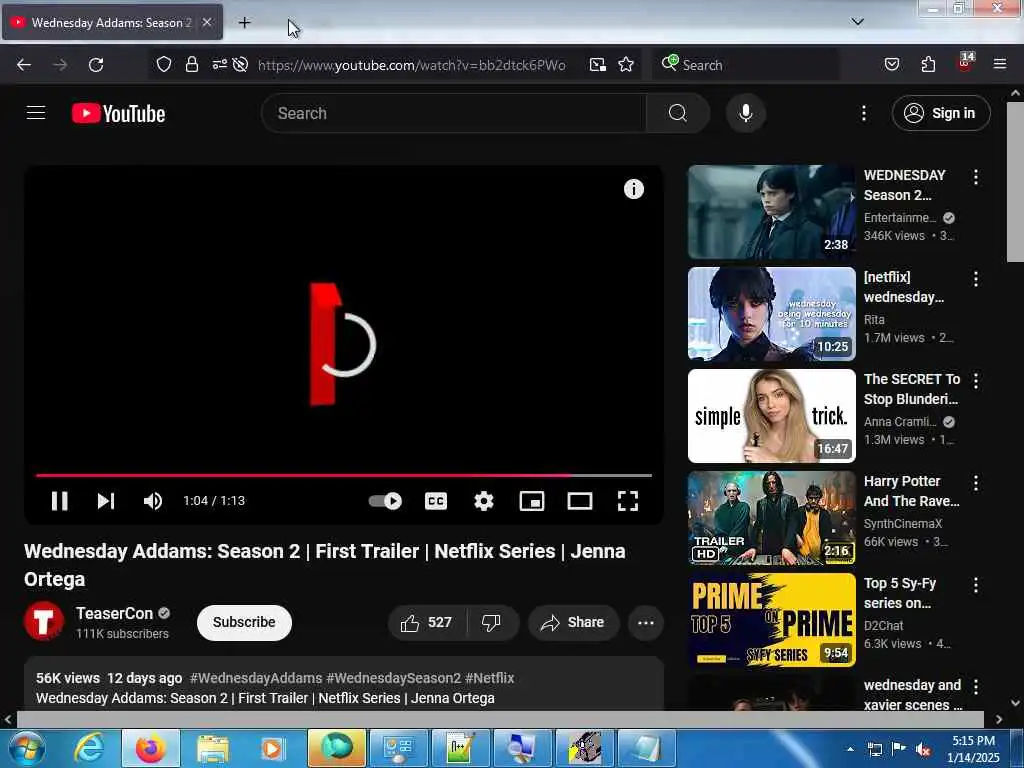Seek on the red video progress bar
This screenshot has height=768, width=1024.
coord(344,475)
